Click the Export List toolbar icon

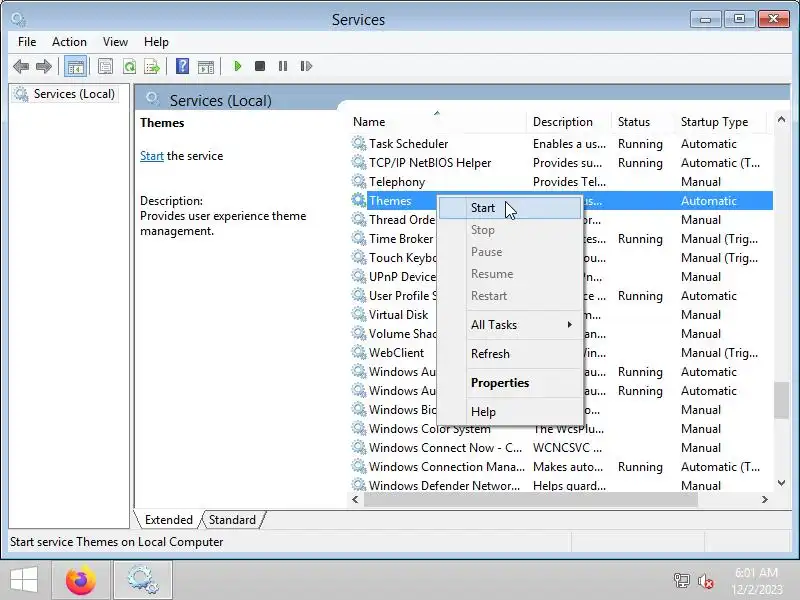[x=152, y=66]
